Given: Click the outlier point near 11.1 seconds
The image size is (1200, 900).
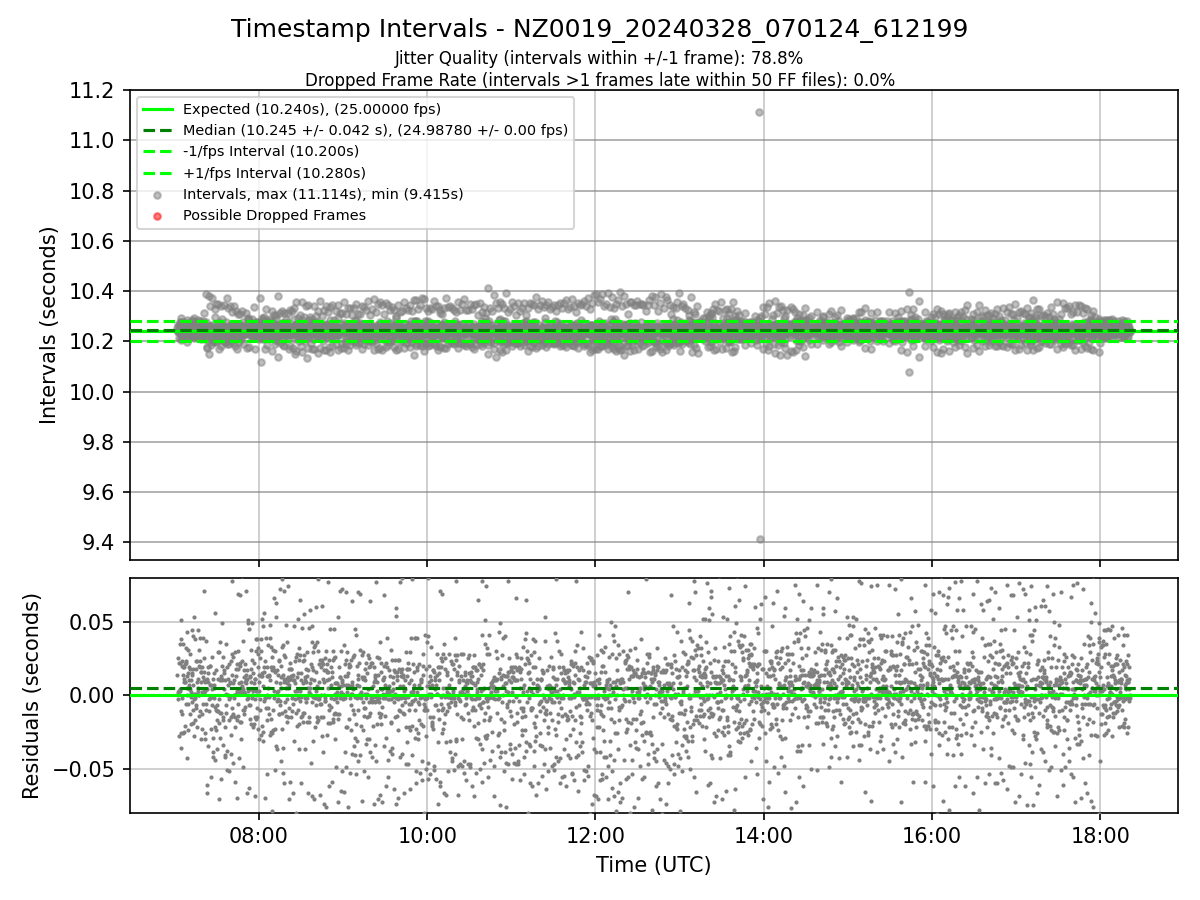Looking at the screenshot, I should [759, 112].
